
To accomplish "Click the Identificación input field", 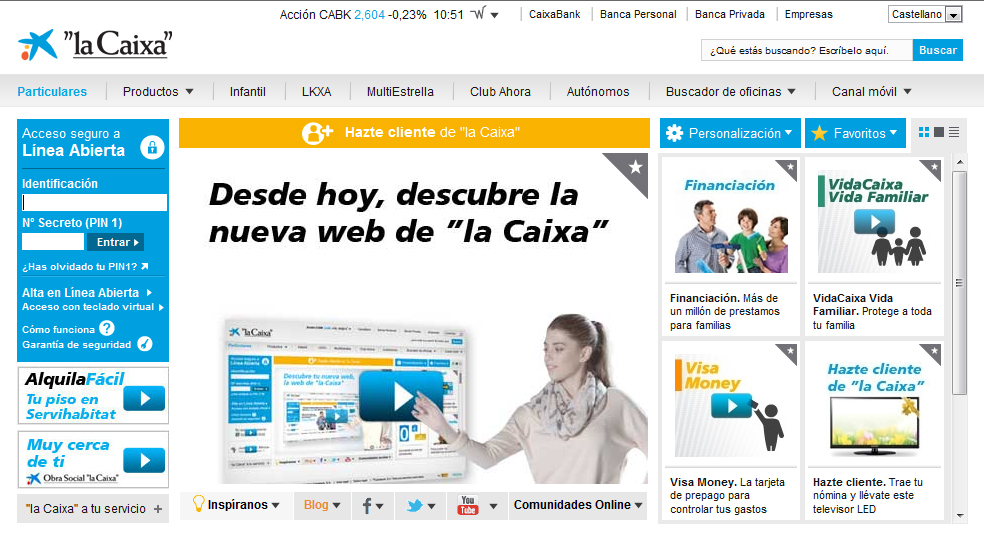I will tap(94, 203).
